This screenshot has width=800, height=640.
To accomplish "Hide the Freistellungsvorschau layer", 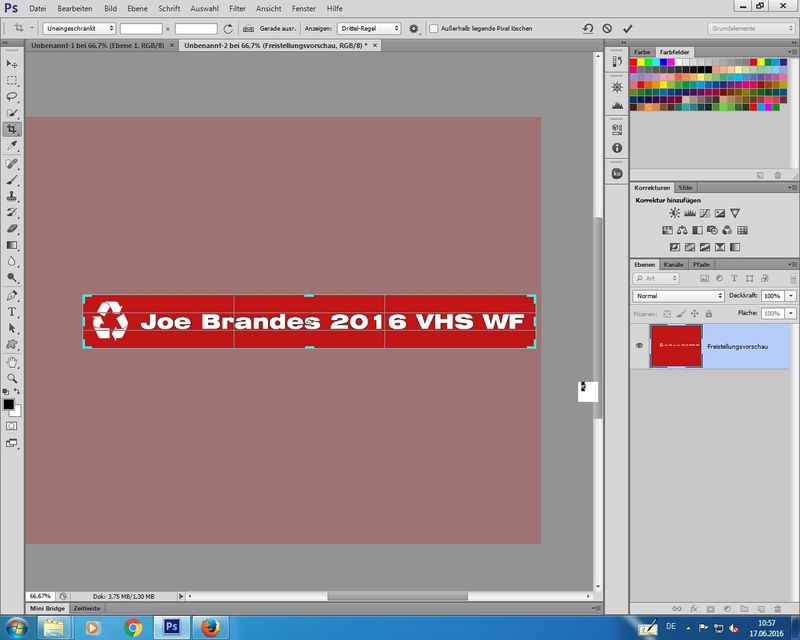I will [x=639, y=345].
